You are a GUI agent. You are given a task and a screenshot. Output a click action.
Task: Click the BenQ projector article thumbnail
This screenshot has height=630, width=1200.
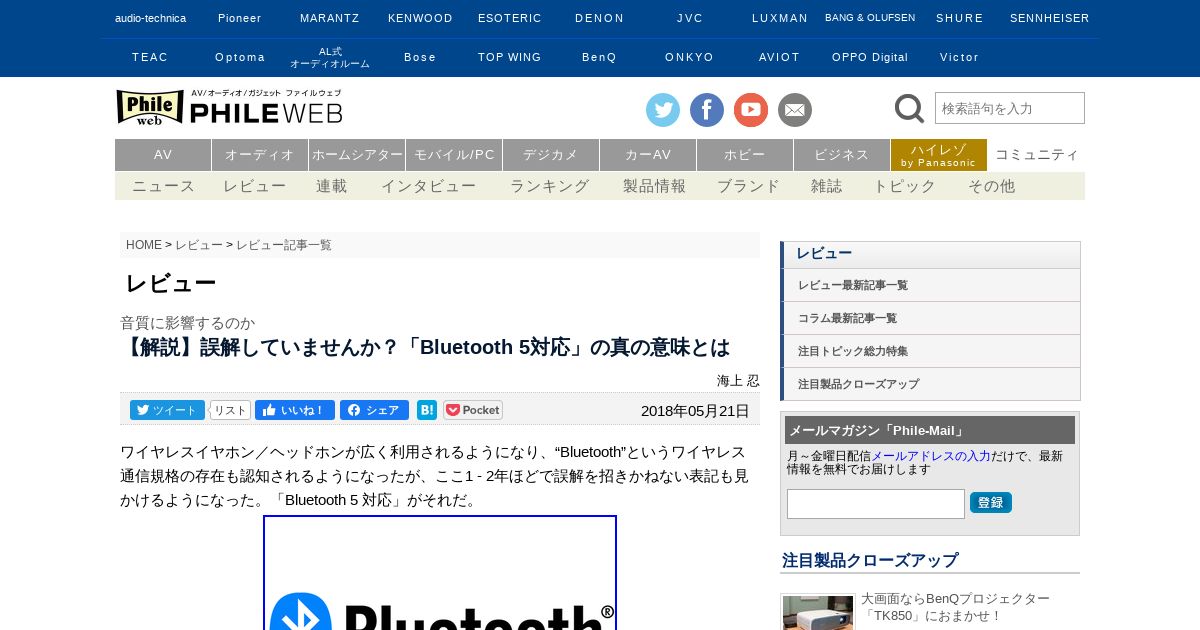tap(818, 612)
